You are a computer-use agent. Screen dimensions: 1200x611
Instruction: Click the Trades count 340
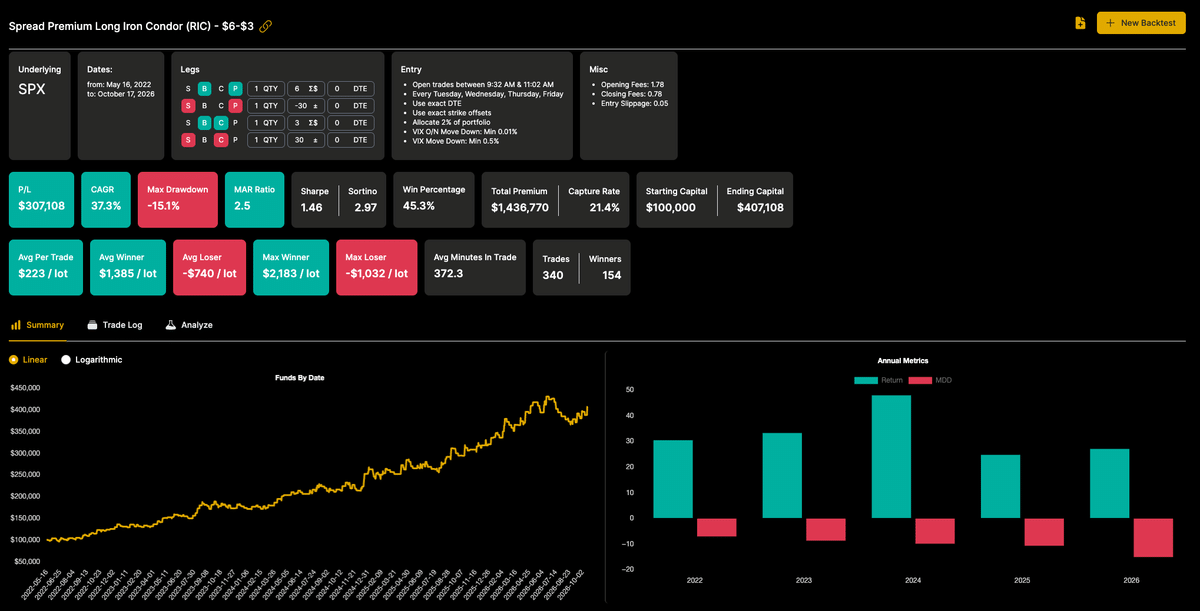[x=555, y=273]
